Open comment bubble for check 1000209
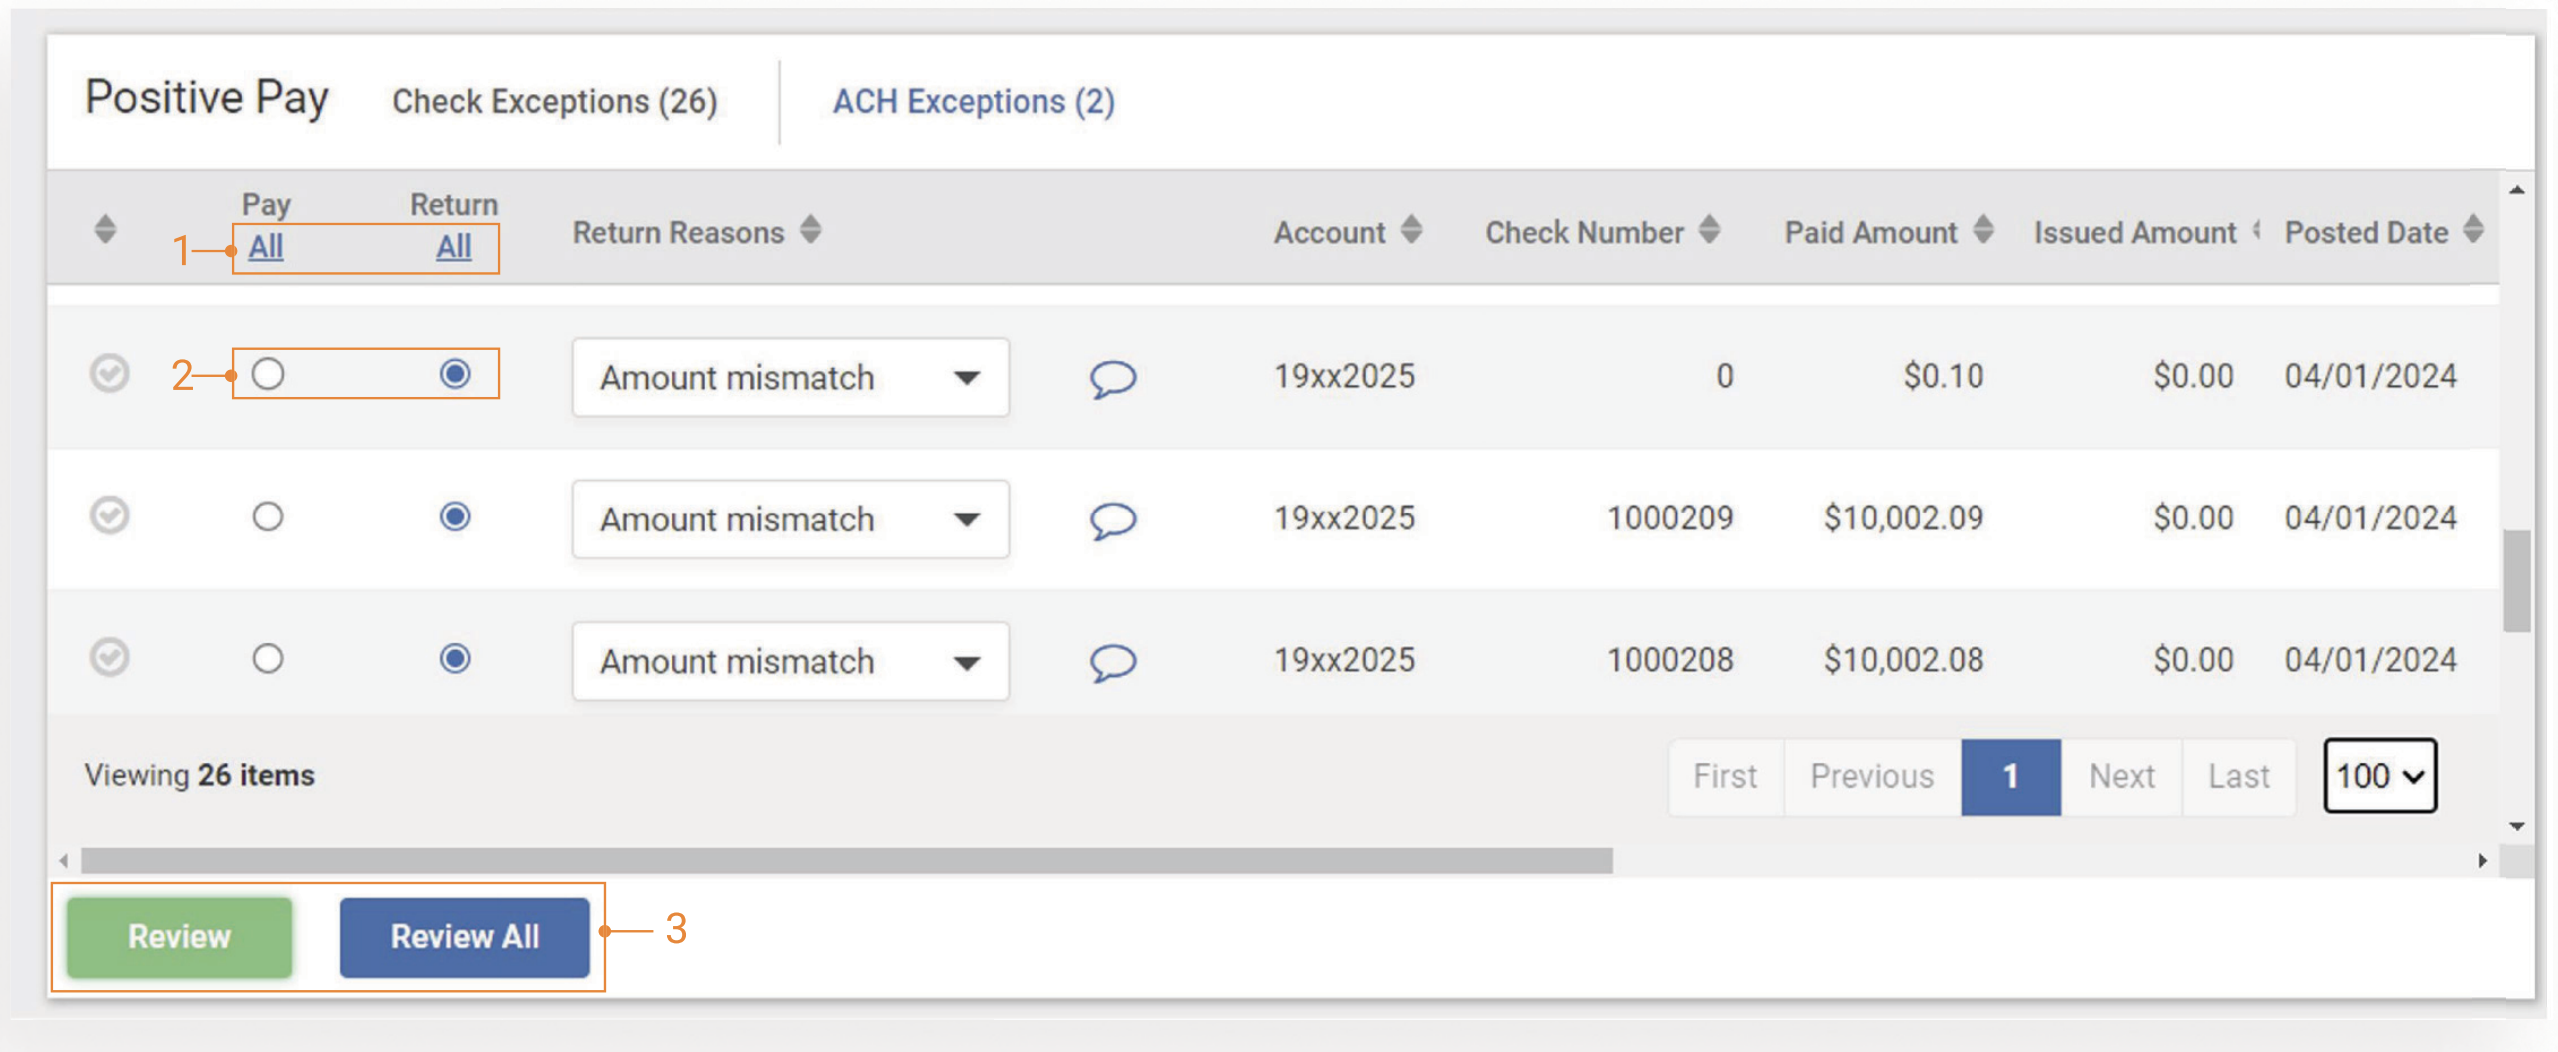The width and height of the screenshot is (2558, 1052). (1112, 520)
